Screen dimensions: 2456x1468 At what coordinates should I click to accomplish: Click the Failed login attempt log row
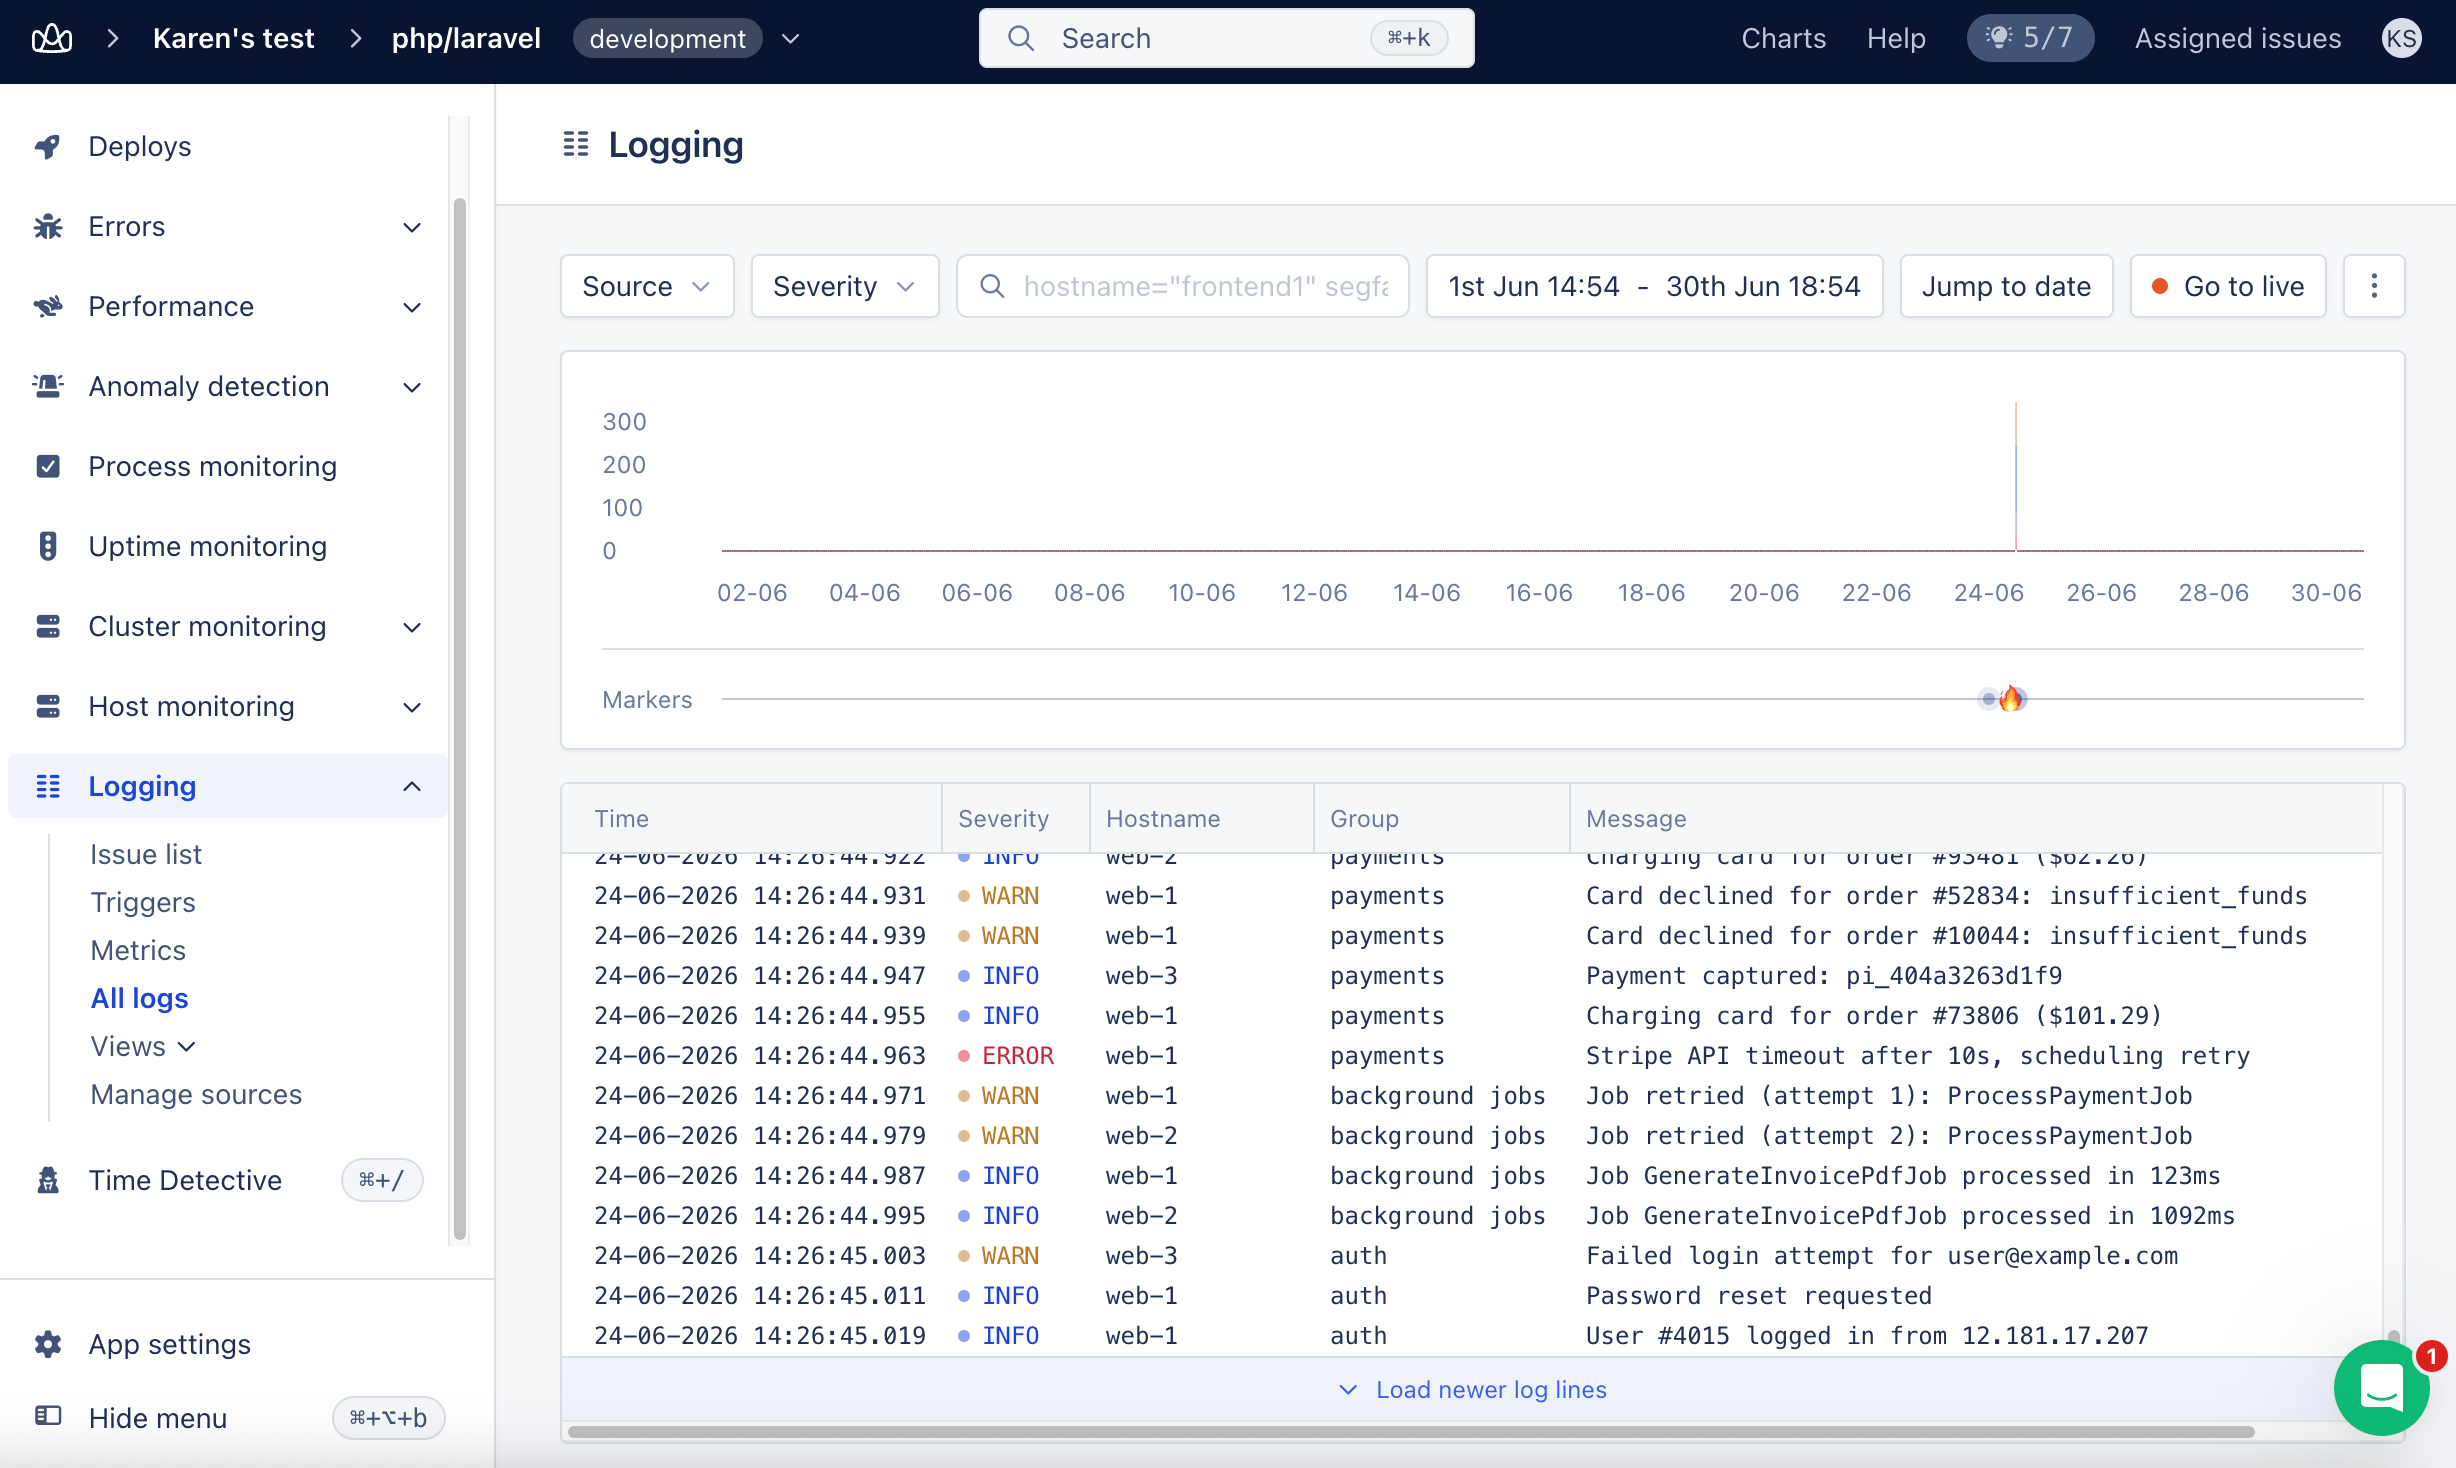1472,1256
